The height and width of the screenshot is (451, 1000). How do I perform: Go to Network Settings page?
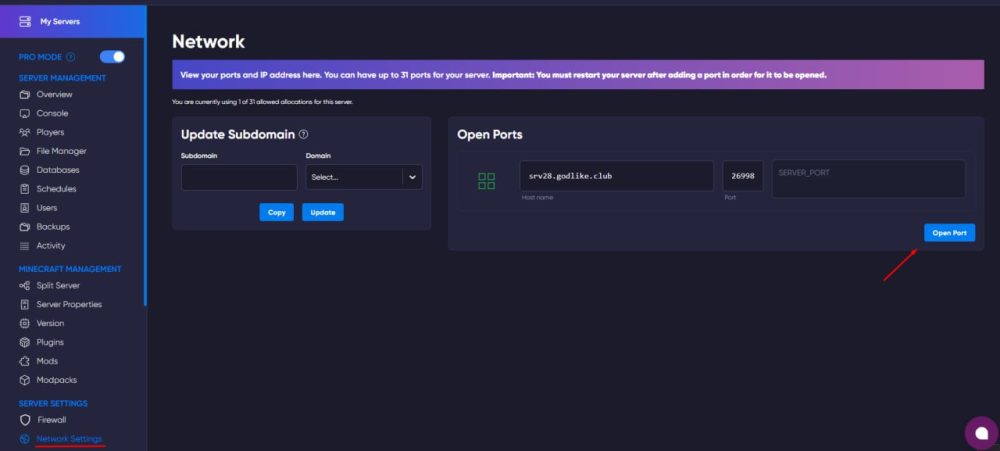(68, 439)
